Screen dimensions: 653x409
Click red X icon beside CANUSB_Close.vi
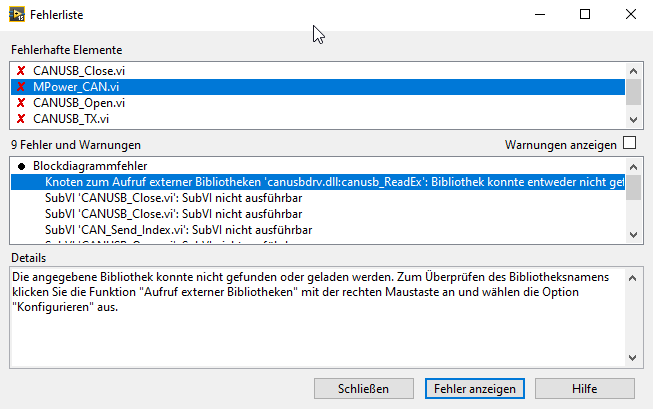tap(20, 71)
